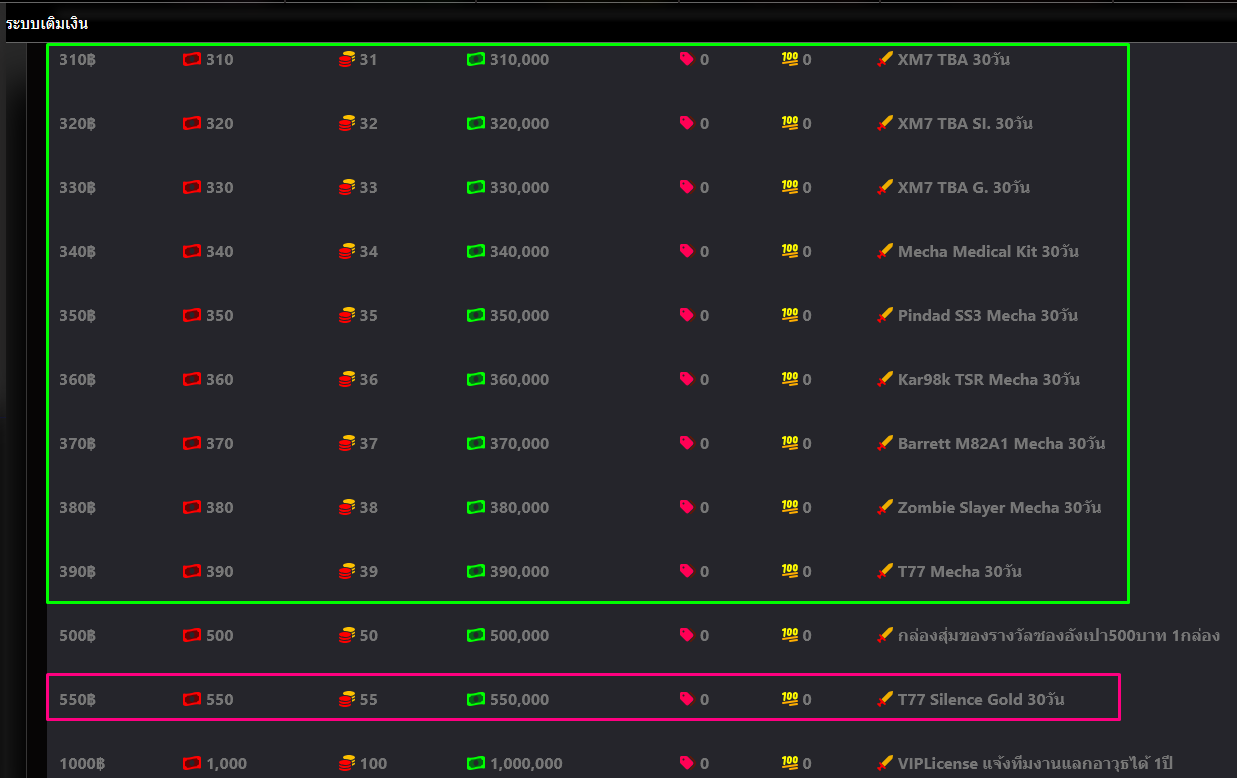
Task: Click the pink tag icon in 390฿ row
Action: pyautogui.click(x=687, y=571)
